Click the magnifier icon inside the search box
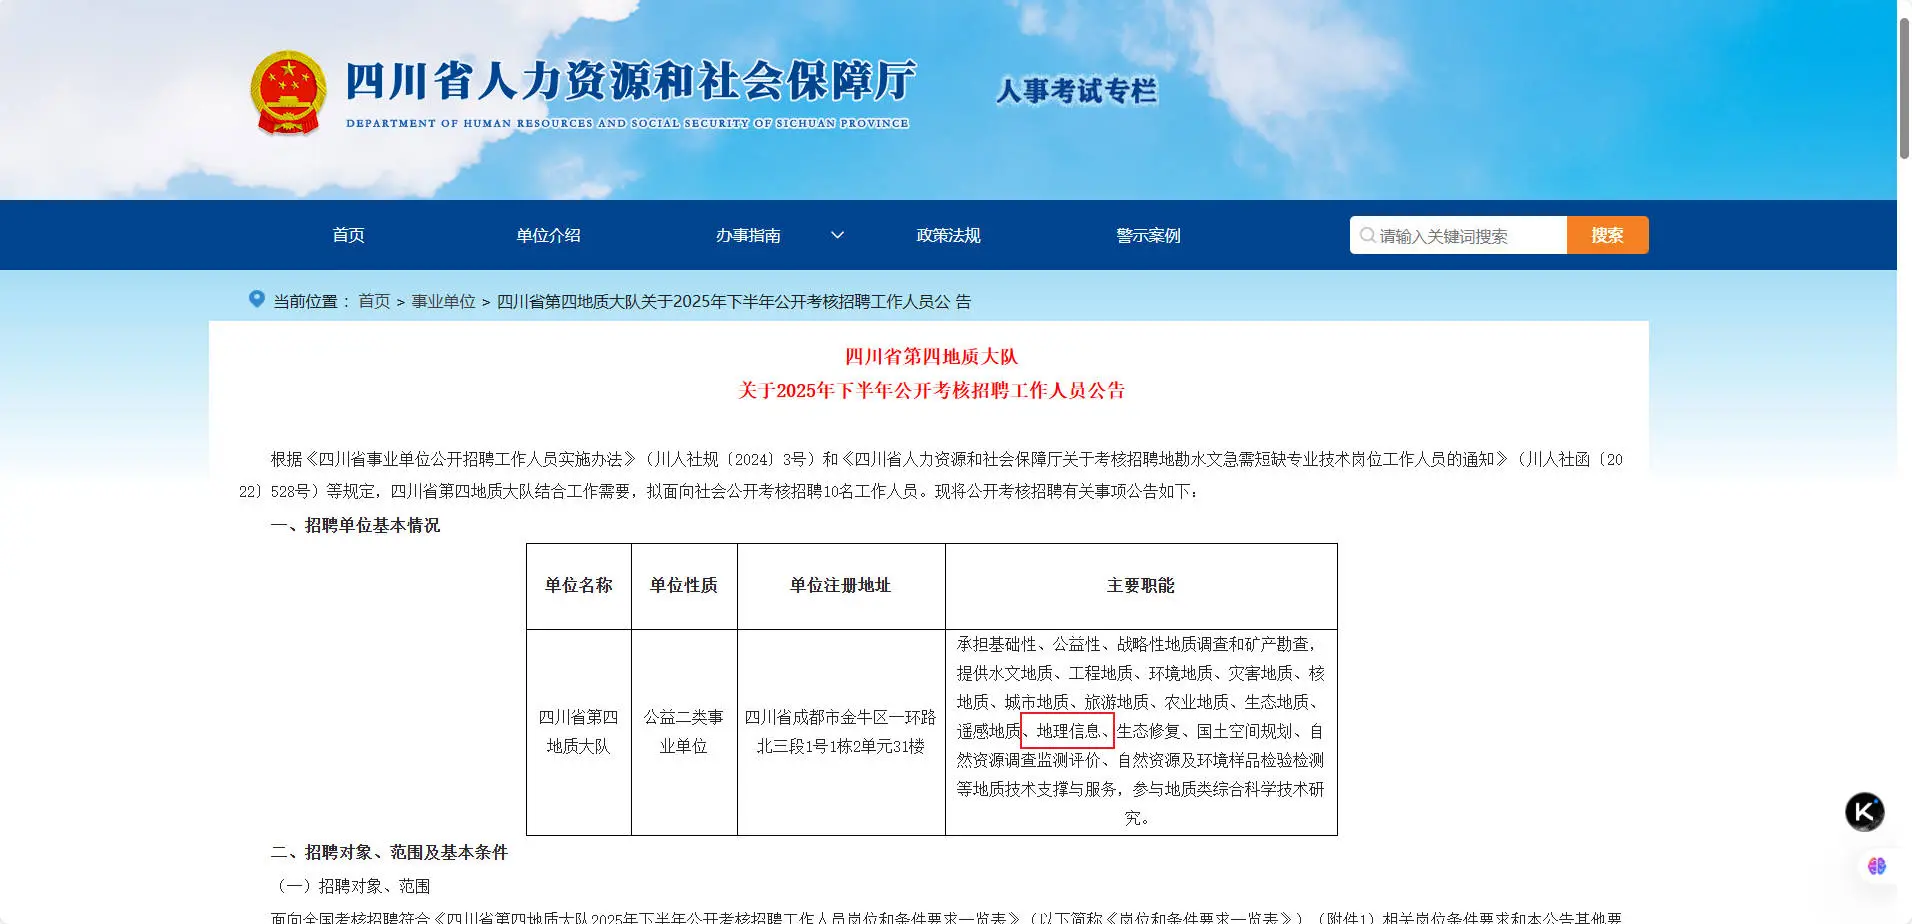 (x=1368, y=234)
